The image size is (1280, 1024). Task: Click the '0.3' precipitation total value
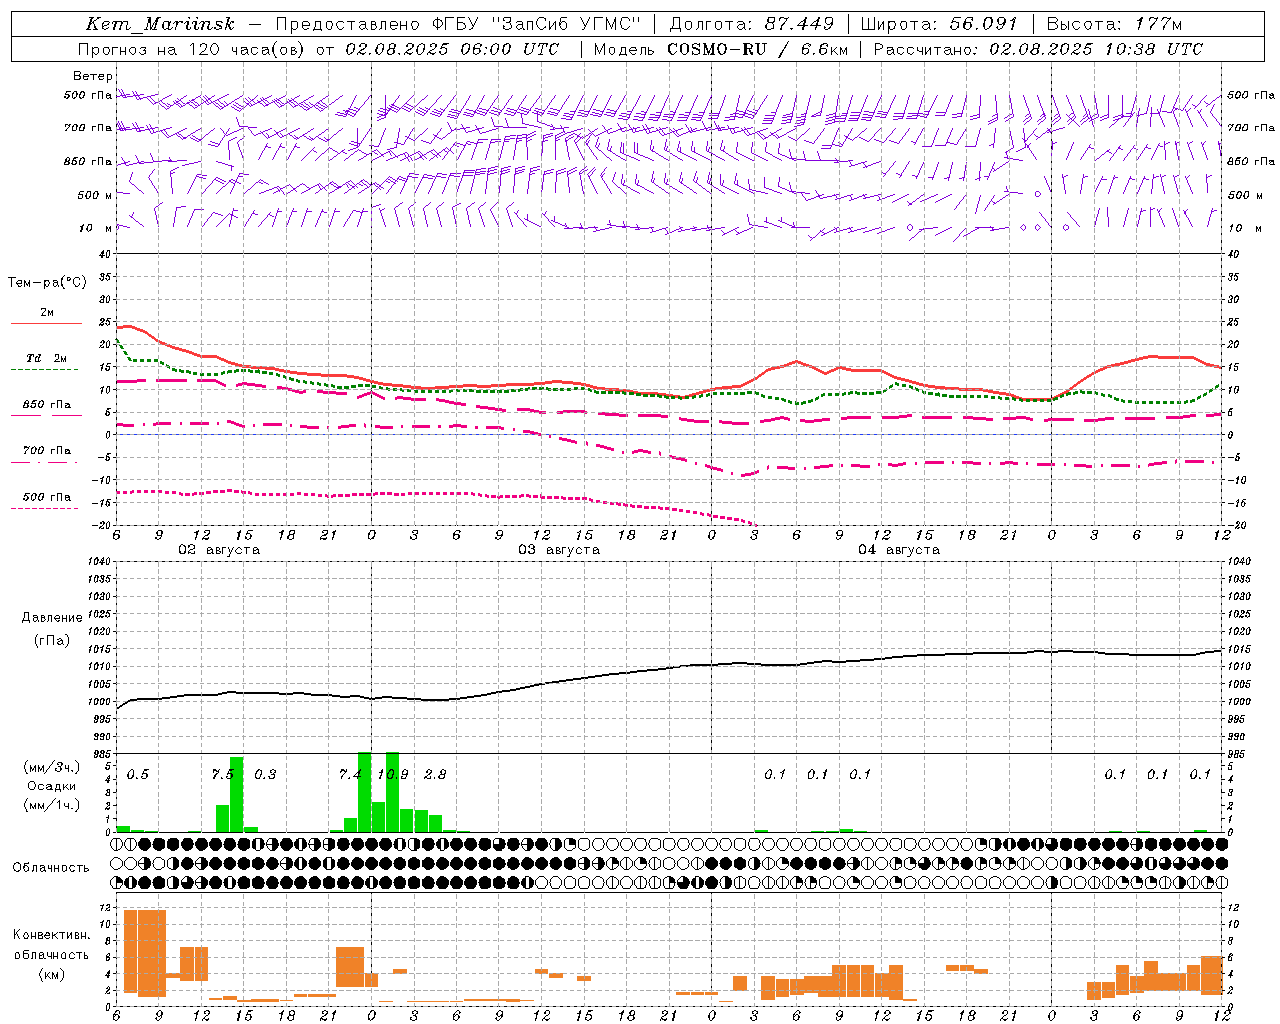tap(265, 774)
